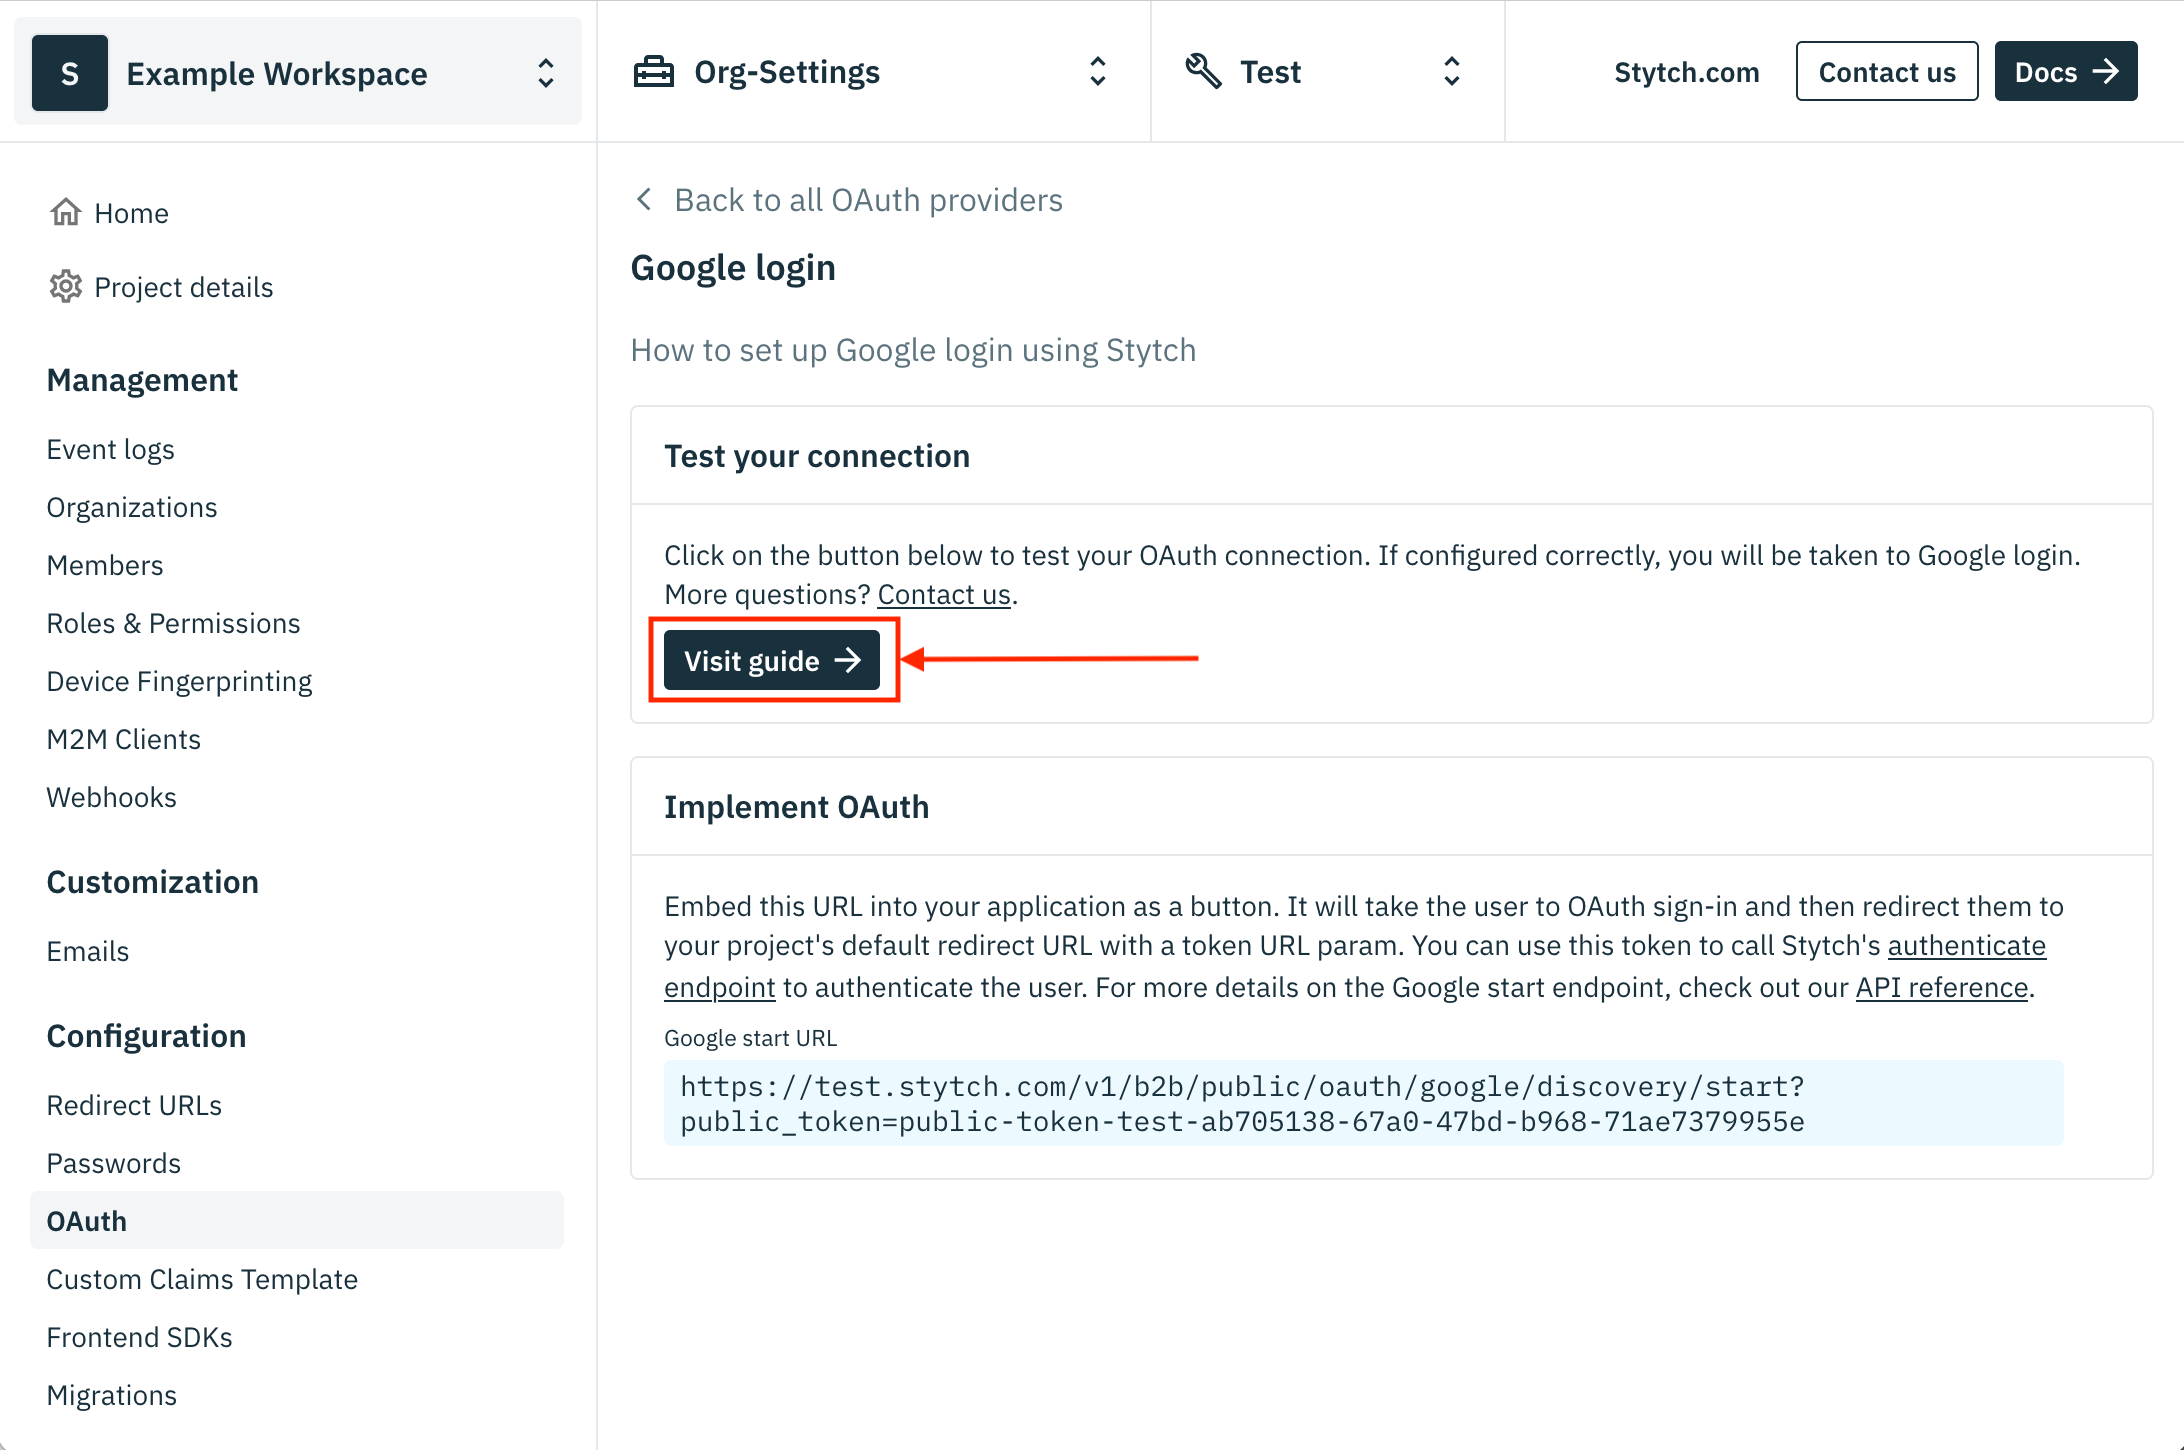Open the Test environment dropdown arrows

1452,72
